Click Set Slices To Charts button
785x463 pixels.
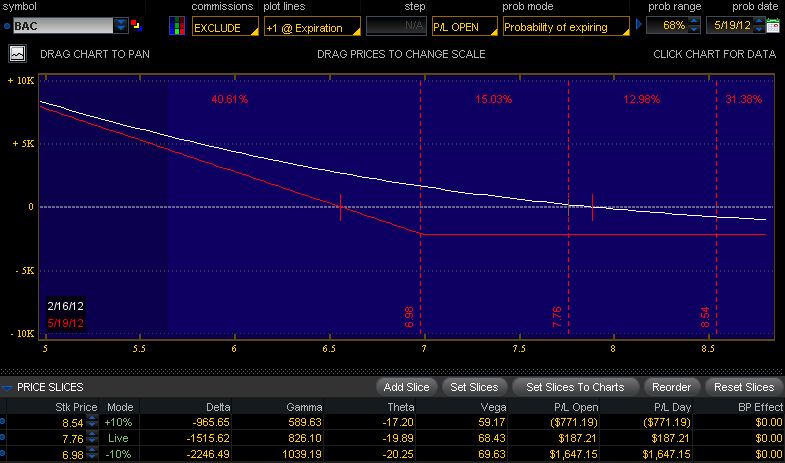point(575,387)
